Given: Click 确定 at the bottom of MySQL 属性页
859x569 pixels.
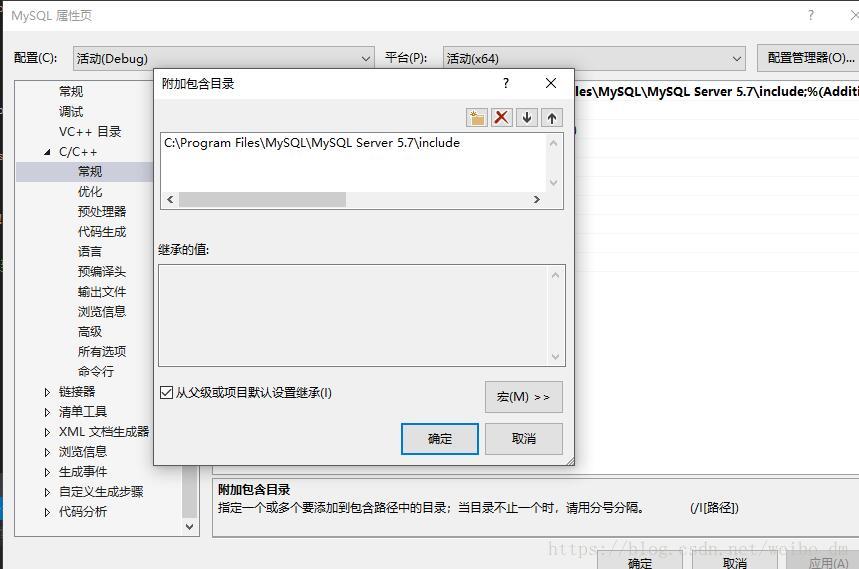Looking at the screenshot, I should [640, 561].
